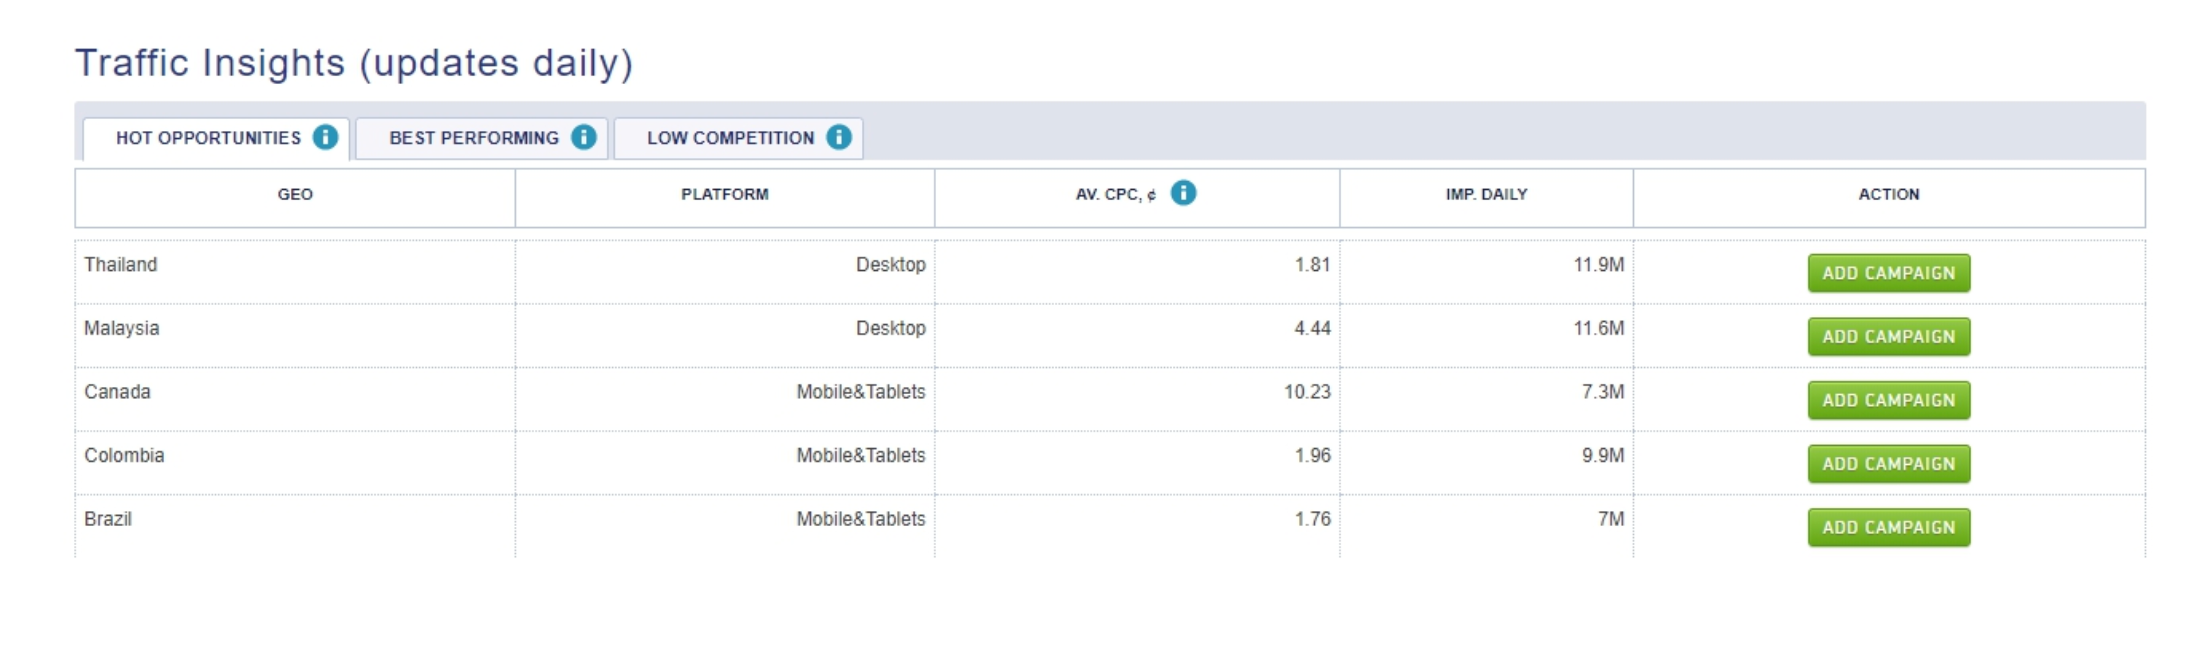Click the IMP. DAILY column header
Viewport: 2190px width, 652px height.
1484,194
